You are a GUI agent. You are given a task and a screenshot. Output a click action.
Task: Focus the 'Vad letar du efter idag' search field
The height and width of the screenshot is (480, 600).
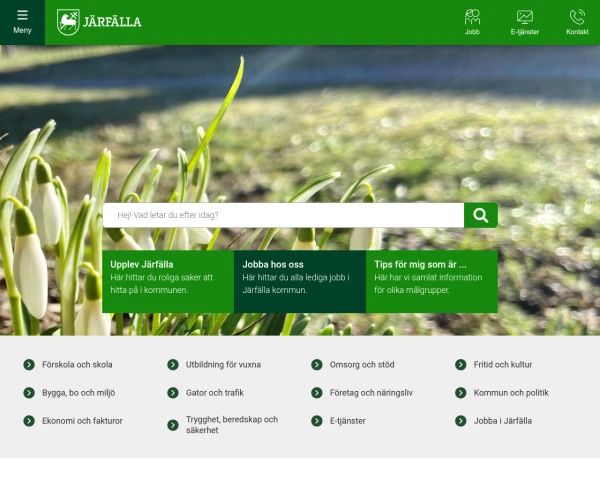283,215
